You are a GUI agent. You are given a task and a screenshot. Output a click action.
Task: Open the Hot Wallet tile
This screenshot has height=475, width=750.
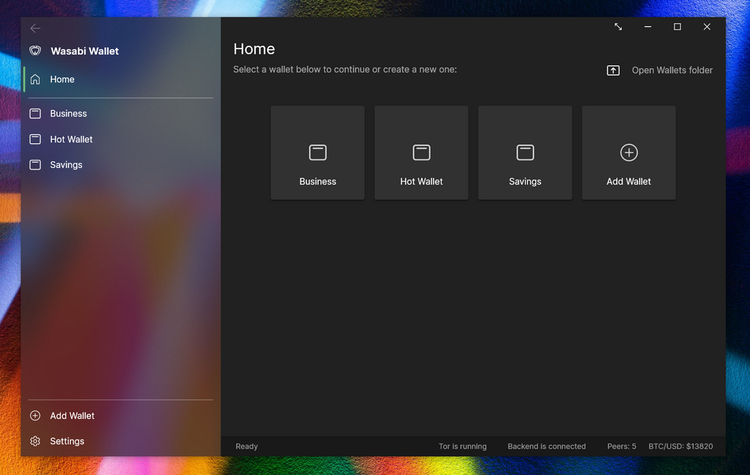421,153
